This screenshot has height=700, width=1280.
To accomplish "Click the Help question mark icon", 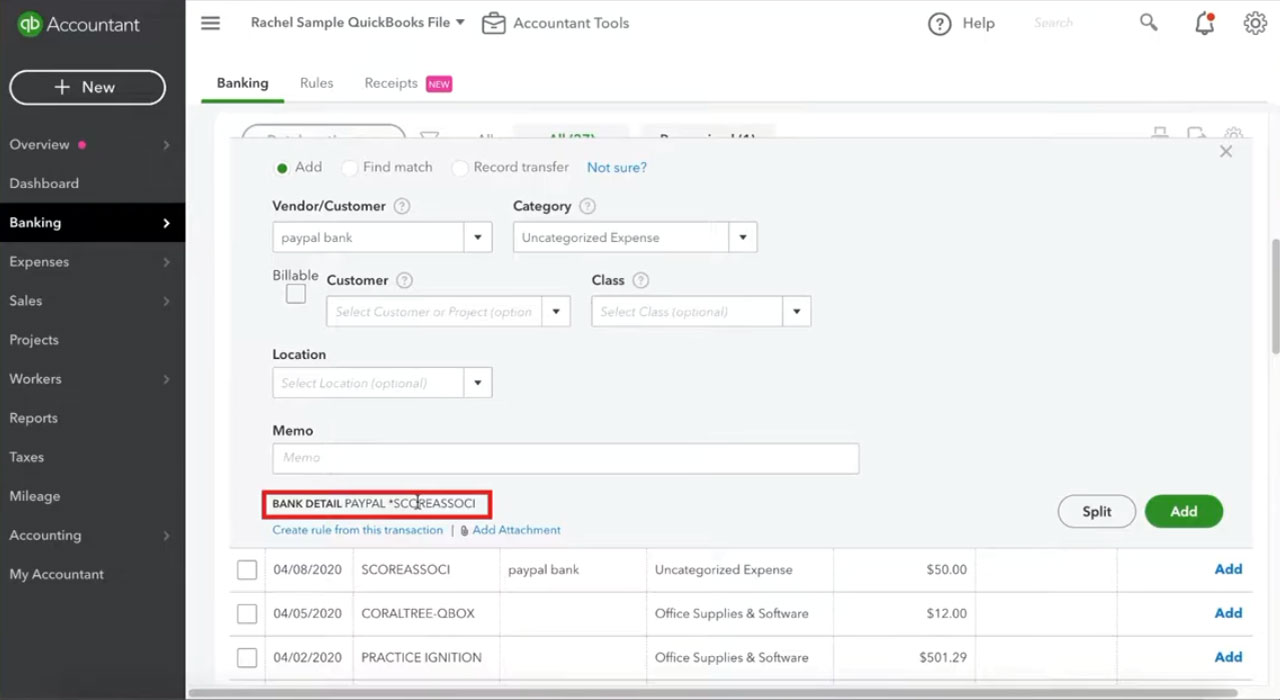I will click(x=939, y=24).
